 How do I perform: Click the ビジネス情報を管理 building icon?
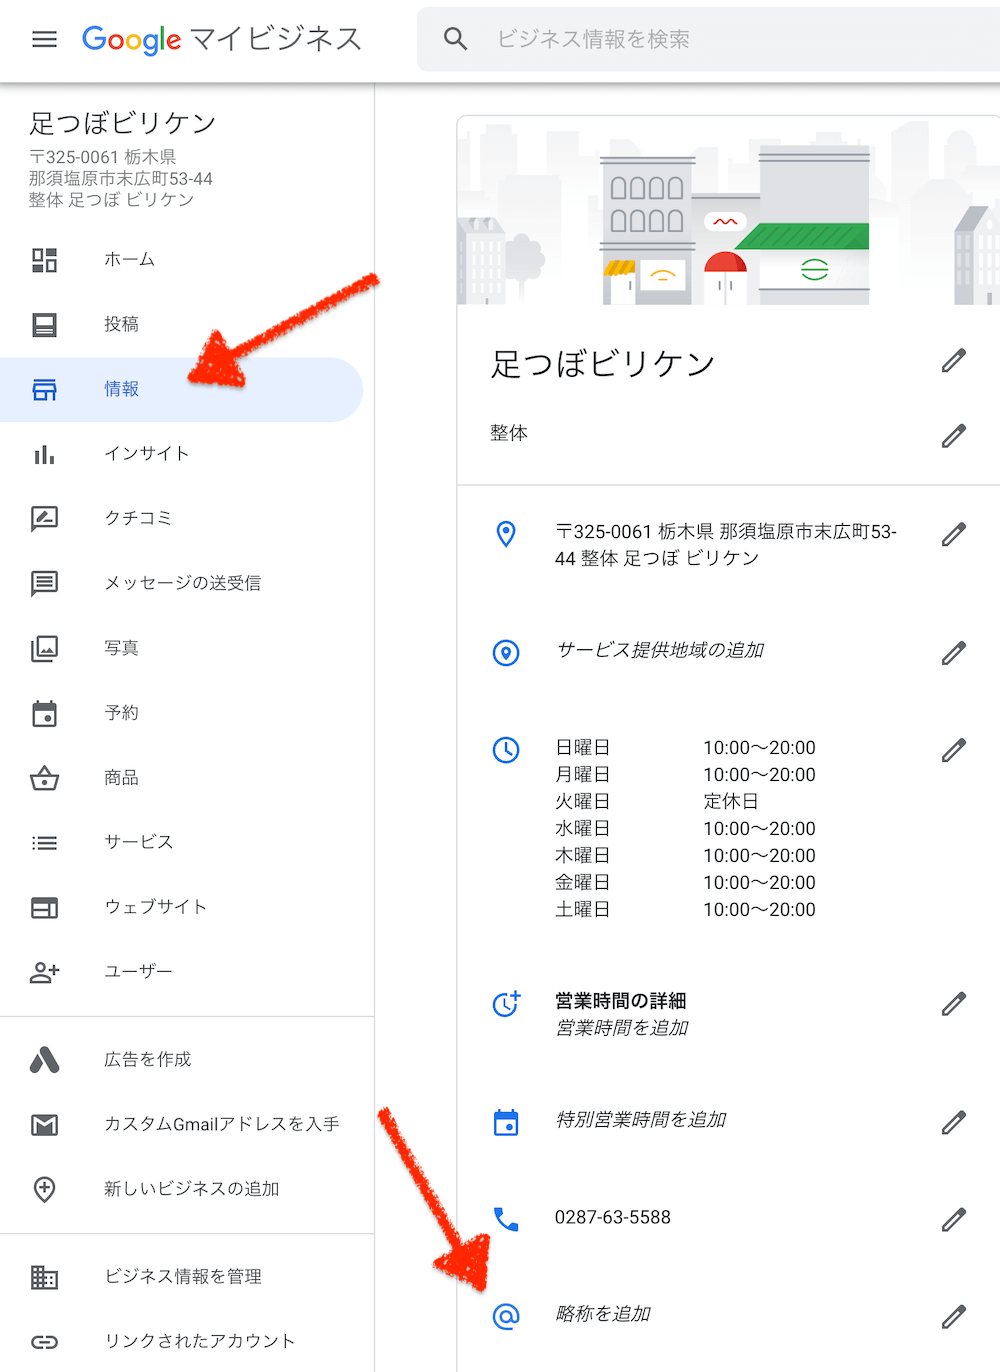tap(44, 1277)
